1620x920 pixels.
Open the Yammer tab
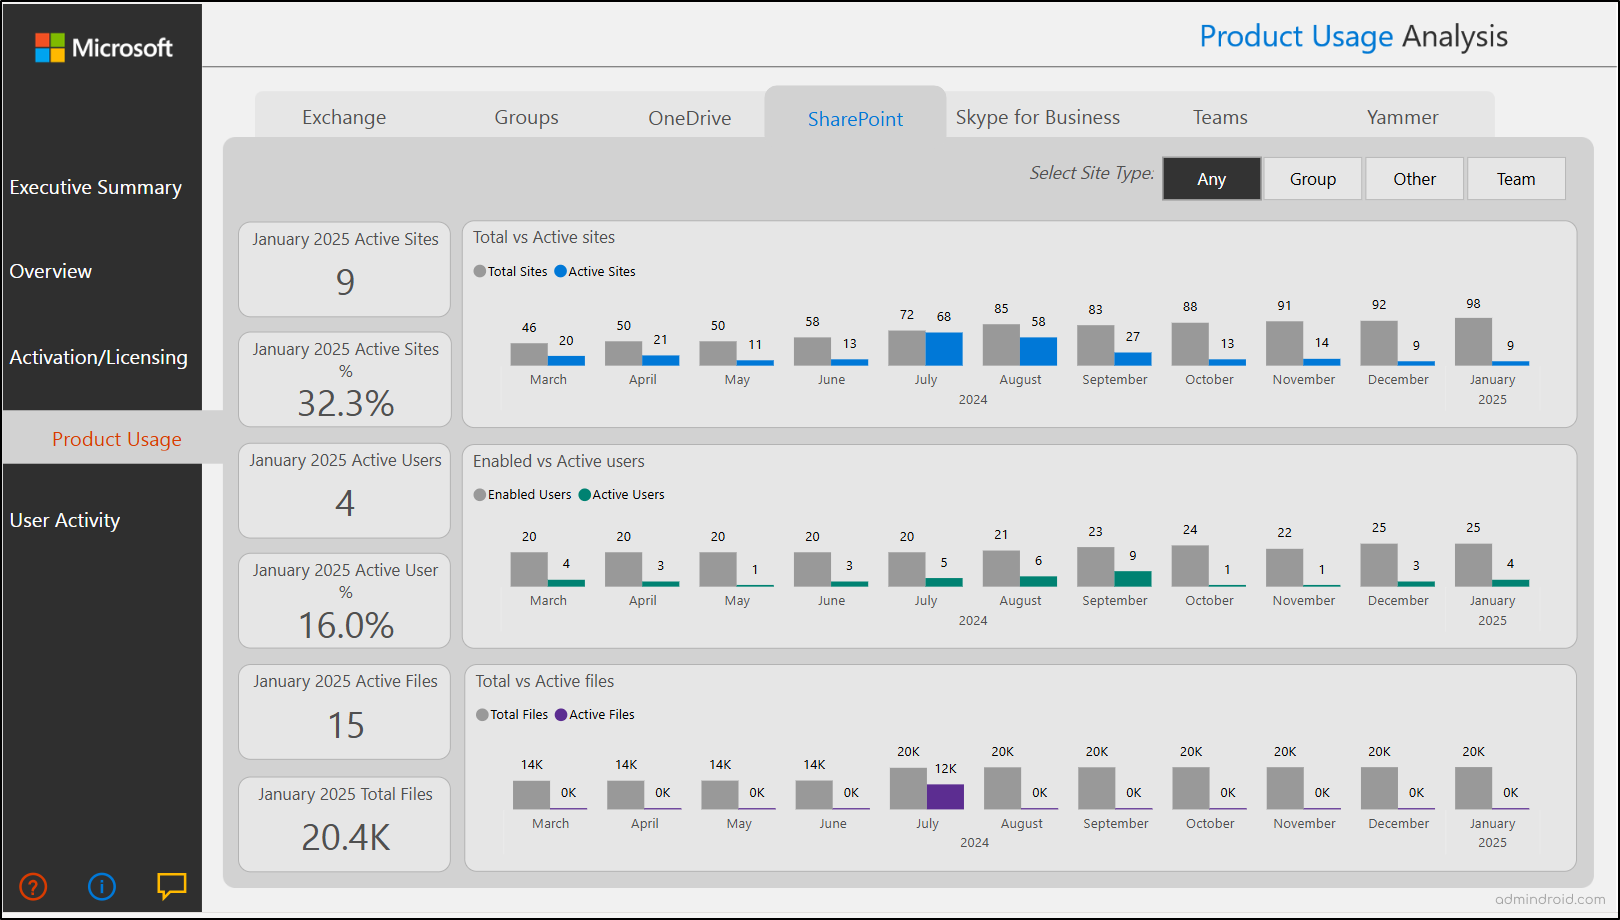click(1401, 117)
